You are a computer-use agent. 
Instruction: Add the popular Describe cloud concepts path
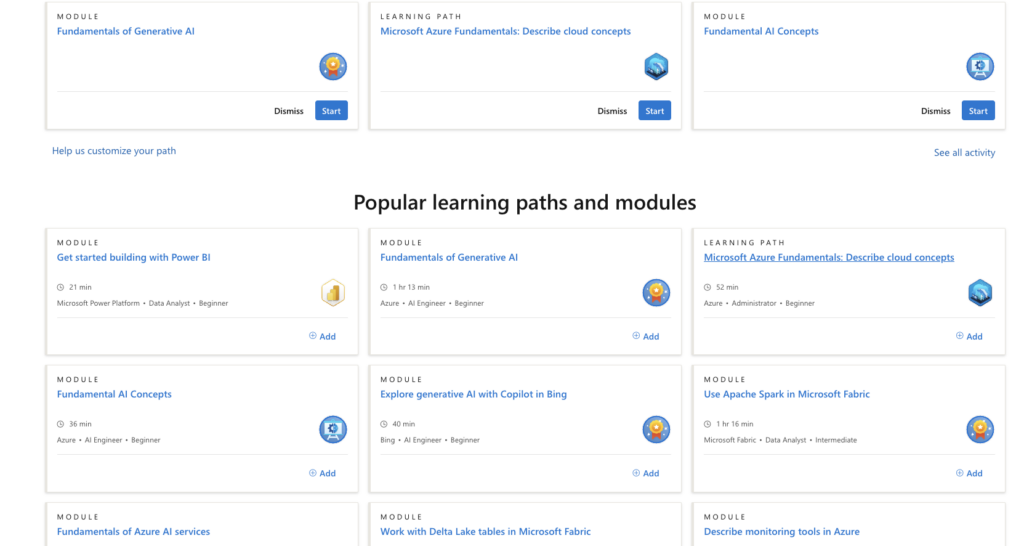968,336
